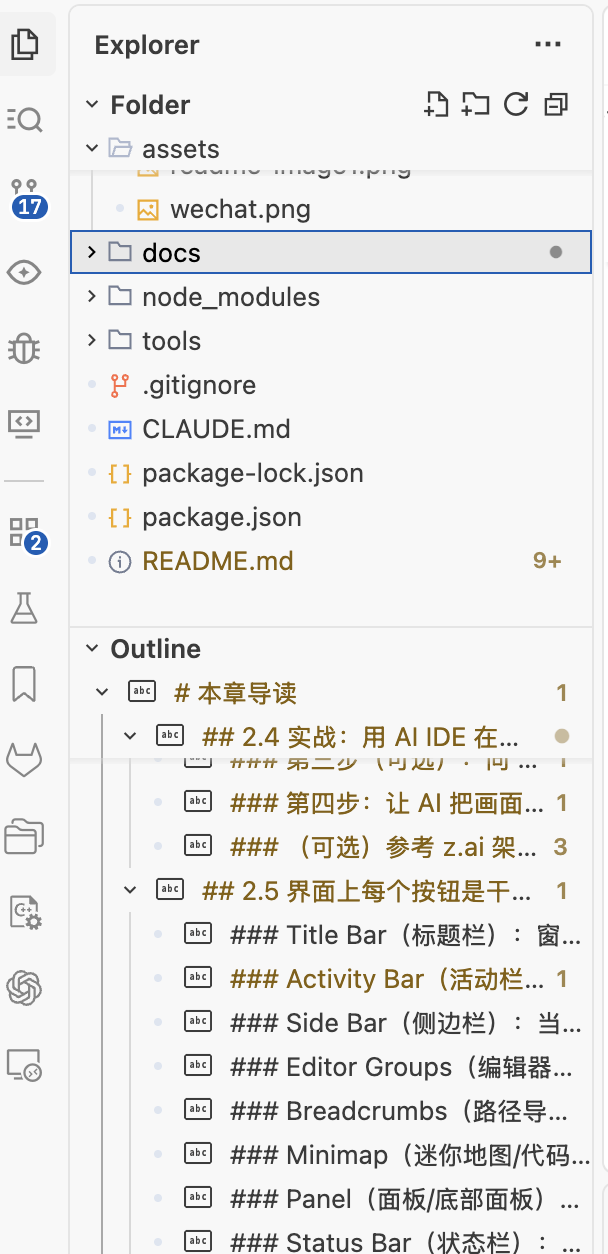608x1254 pixels.
Task: Collapse the 2.5 outline heading
Action: point(129,890)
